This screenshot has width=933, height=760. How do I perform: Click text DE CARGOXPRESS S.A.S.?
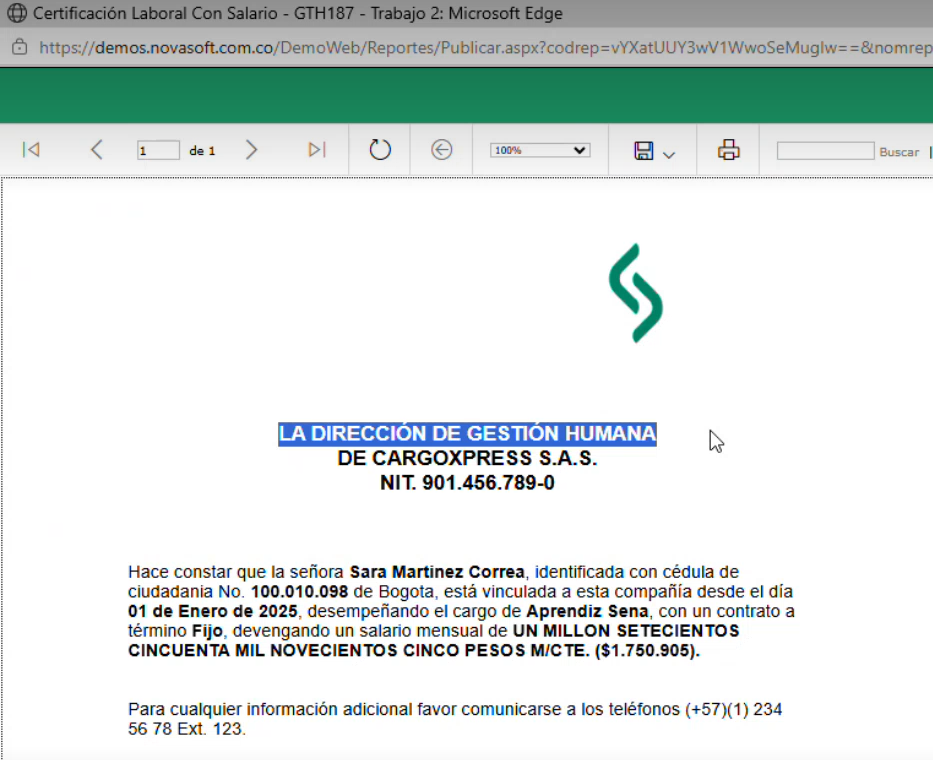click(x=467, y=458)
